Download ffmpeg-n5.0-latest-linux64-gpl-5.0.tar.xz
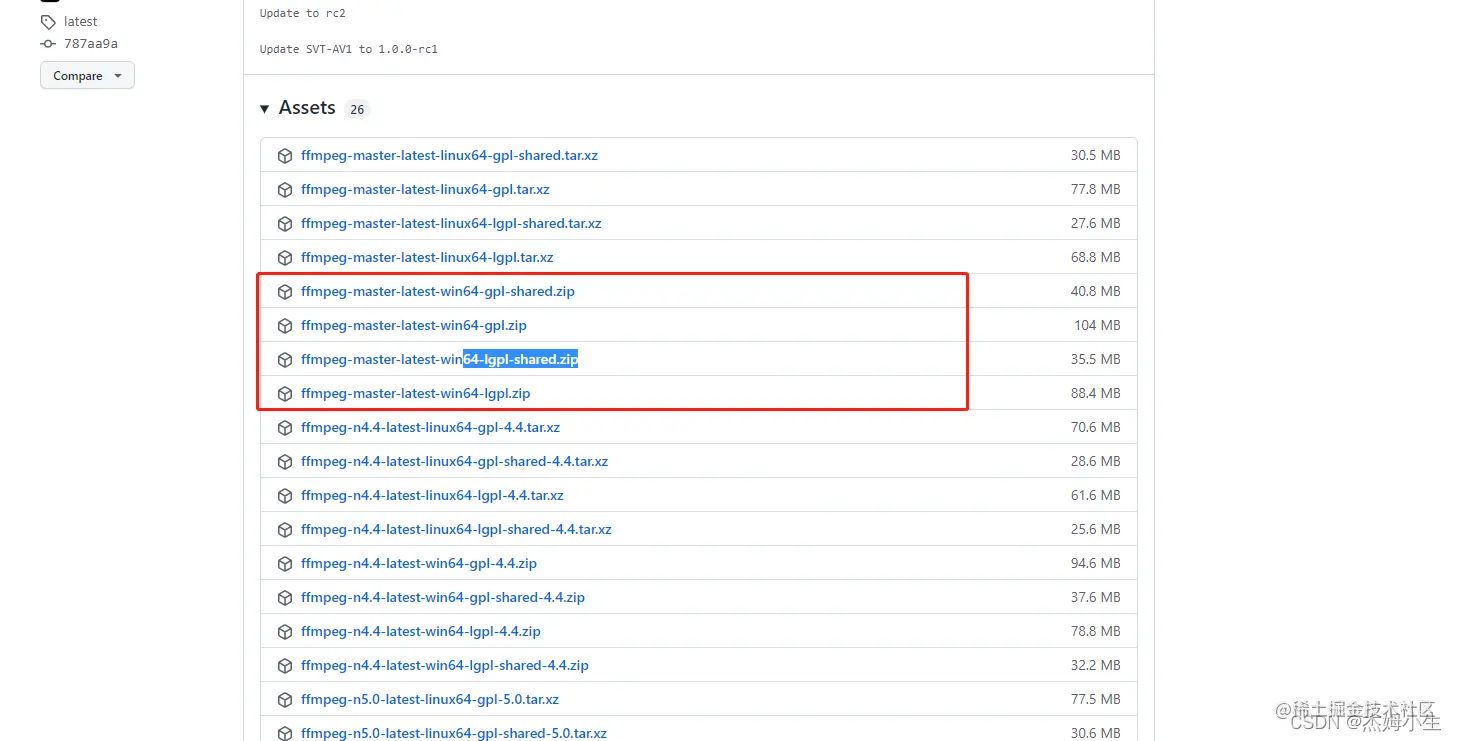Image resolution: width=1457 pixels, height=741 pixels. click(430, 700)
